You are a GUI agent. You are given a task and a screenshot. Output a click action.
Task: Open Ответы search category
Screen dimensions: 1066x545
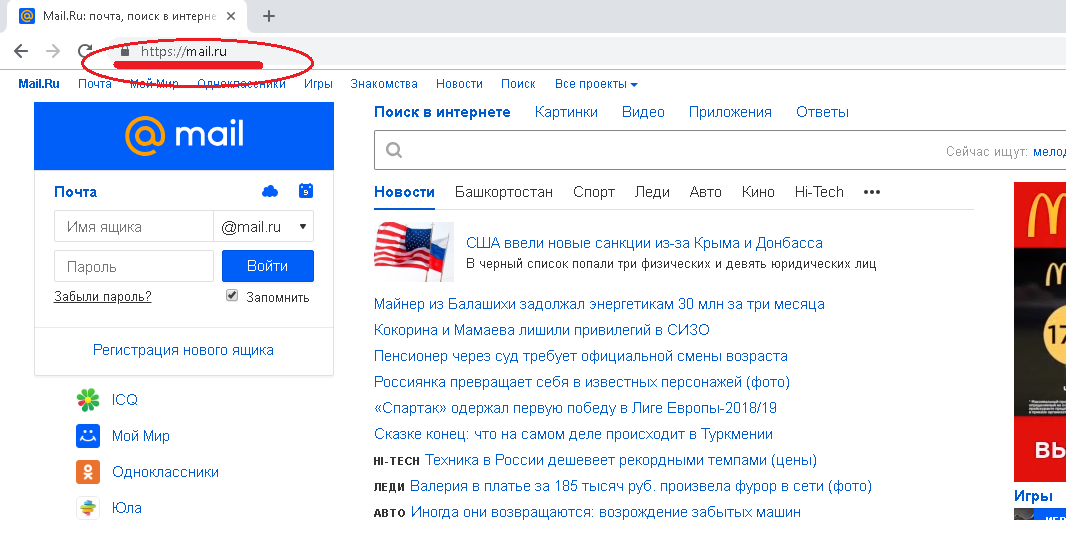(823, 112)
